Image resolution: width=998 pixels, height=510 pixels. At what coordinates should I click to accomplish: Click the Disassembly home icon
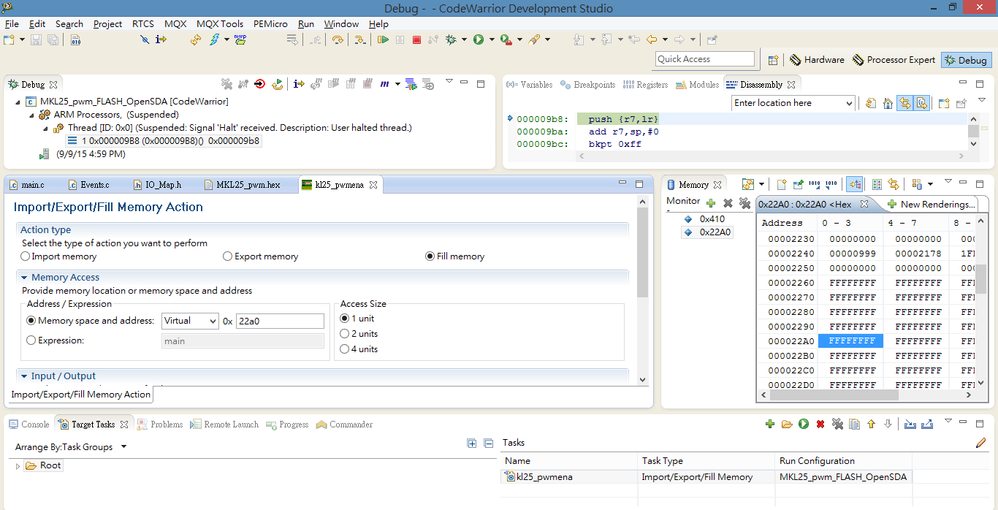[887, 103]
